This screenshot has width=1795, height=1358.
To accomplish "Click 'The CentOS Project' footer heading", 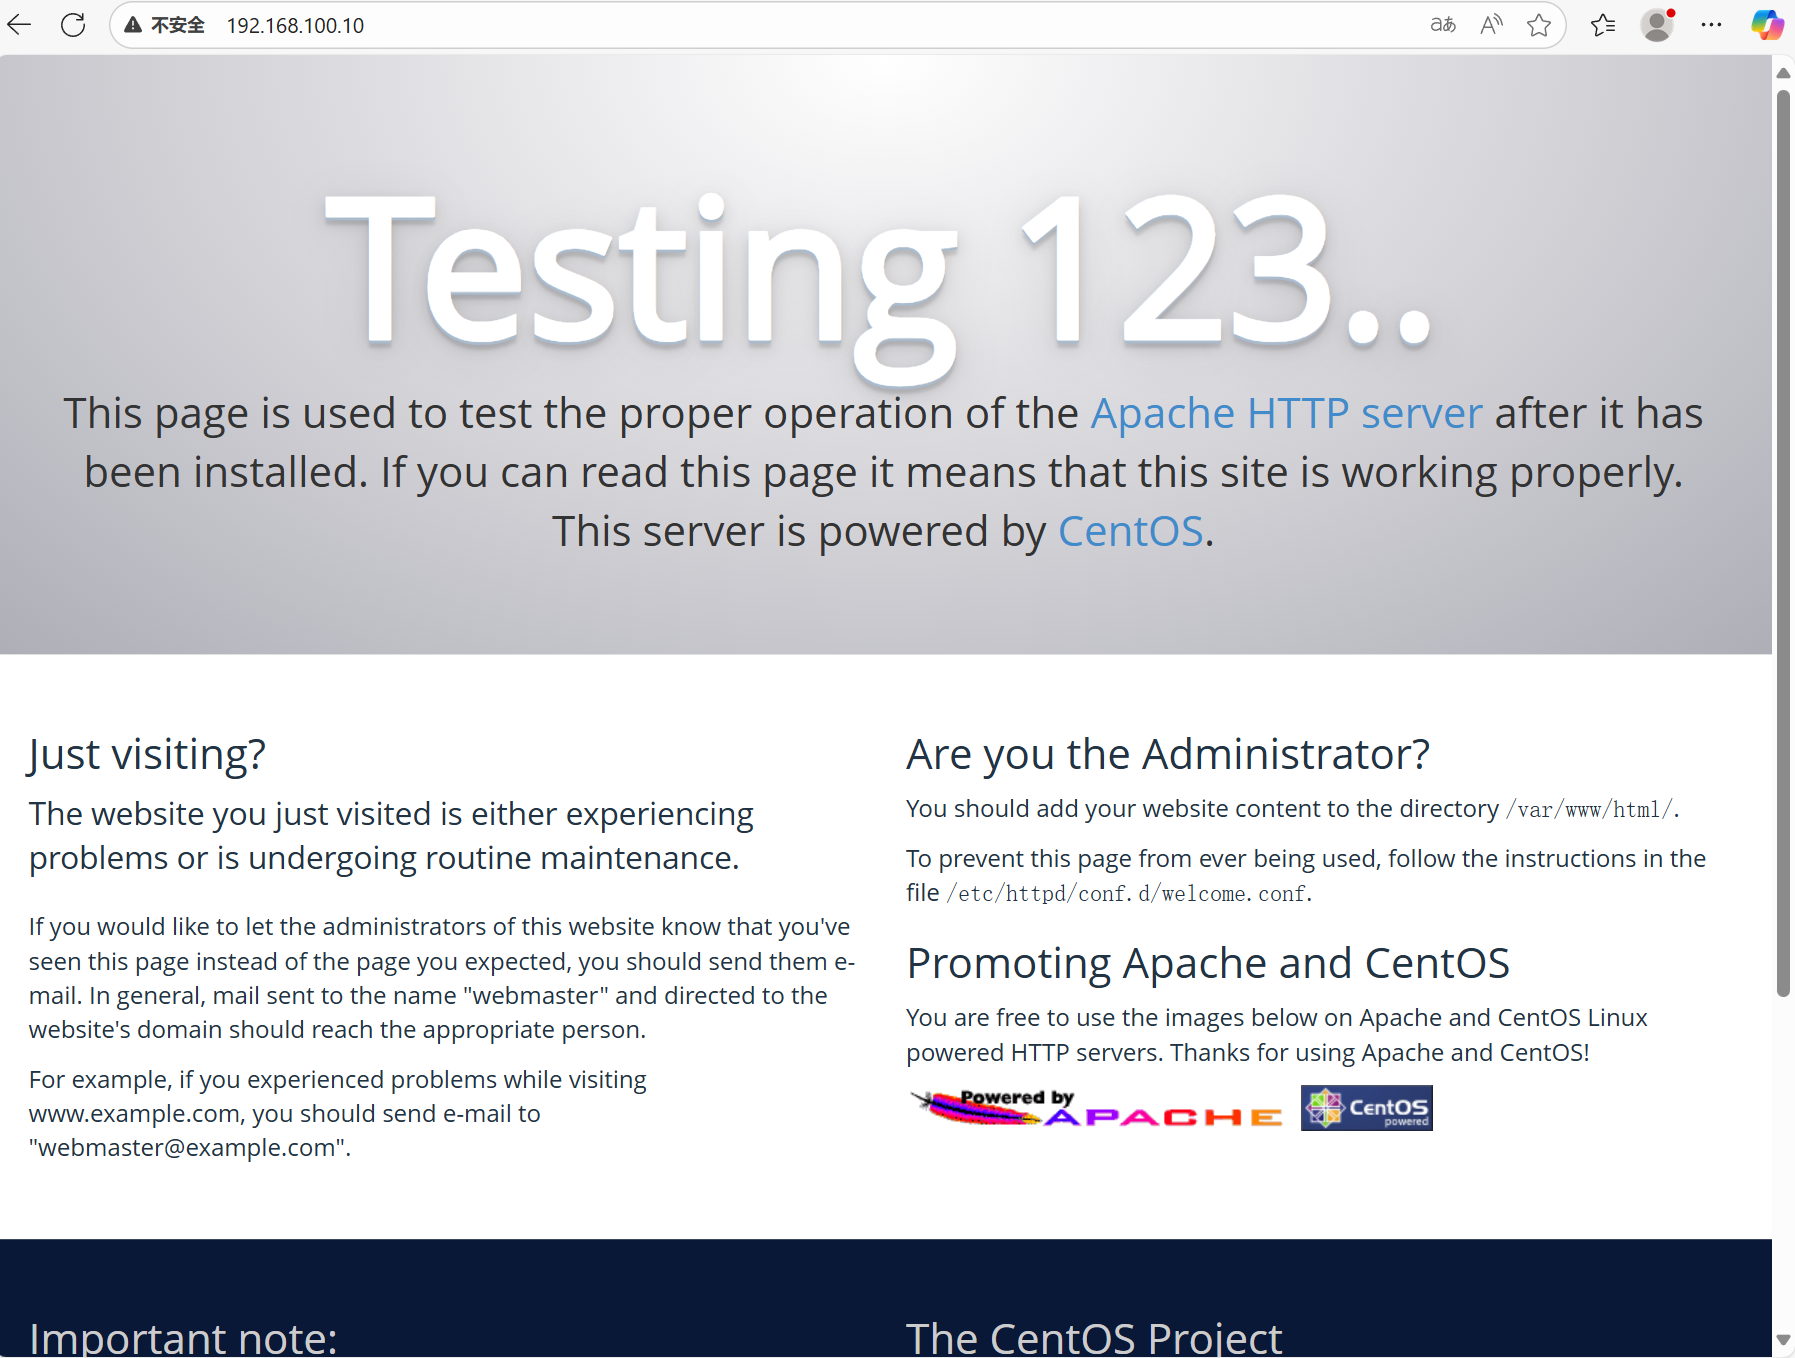I will coord(1094,1337).
